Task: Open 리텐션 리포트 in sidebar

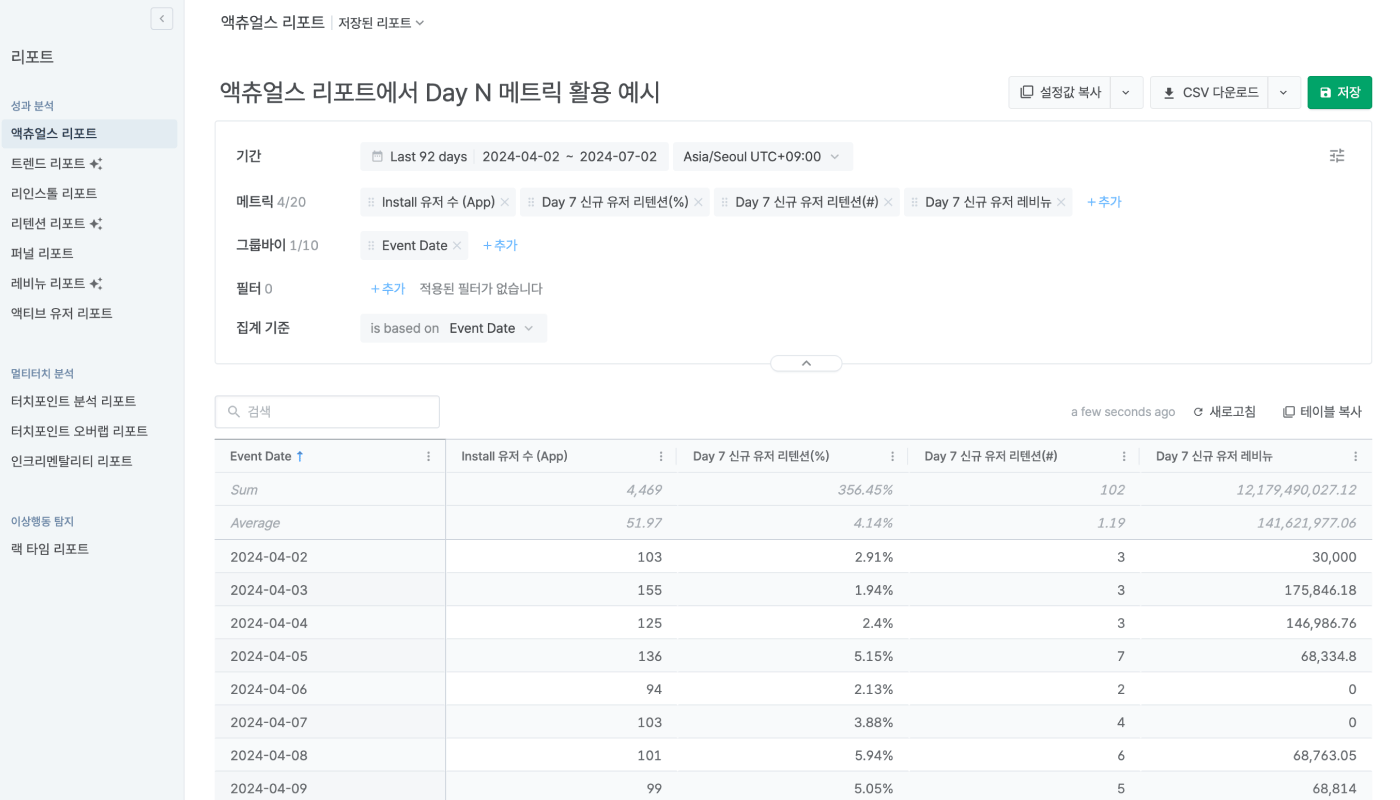Action: coord(89,223)
